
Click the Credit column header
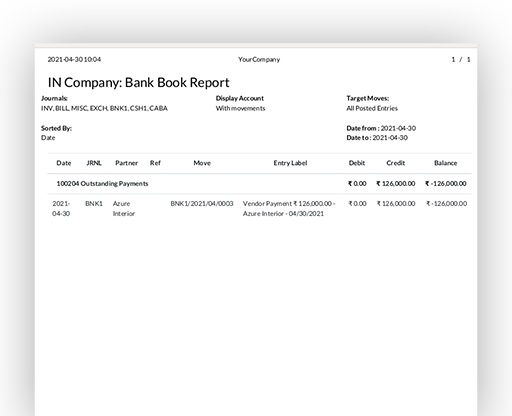[396, 163]
